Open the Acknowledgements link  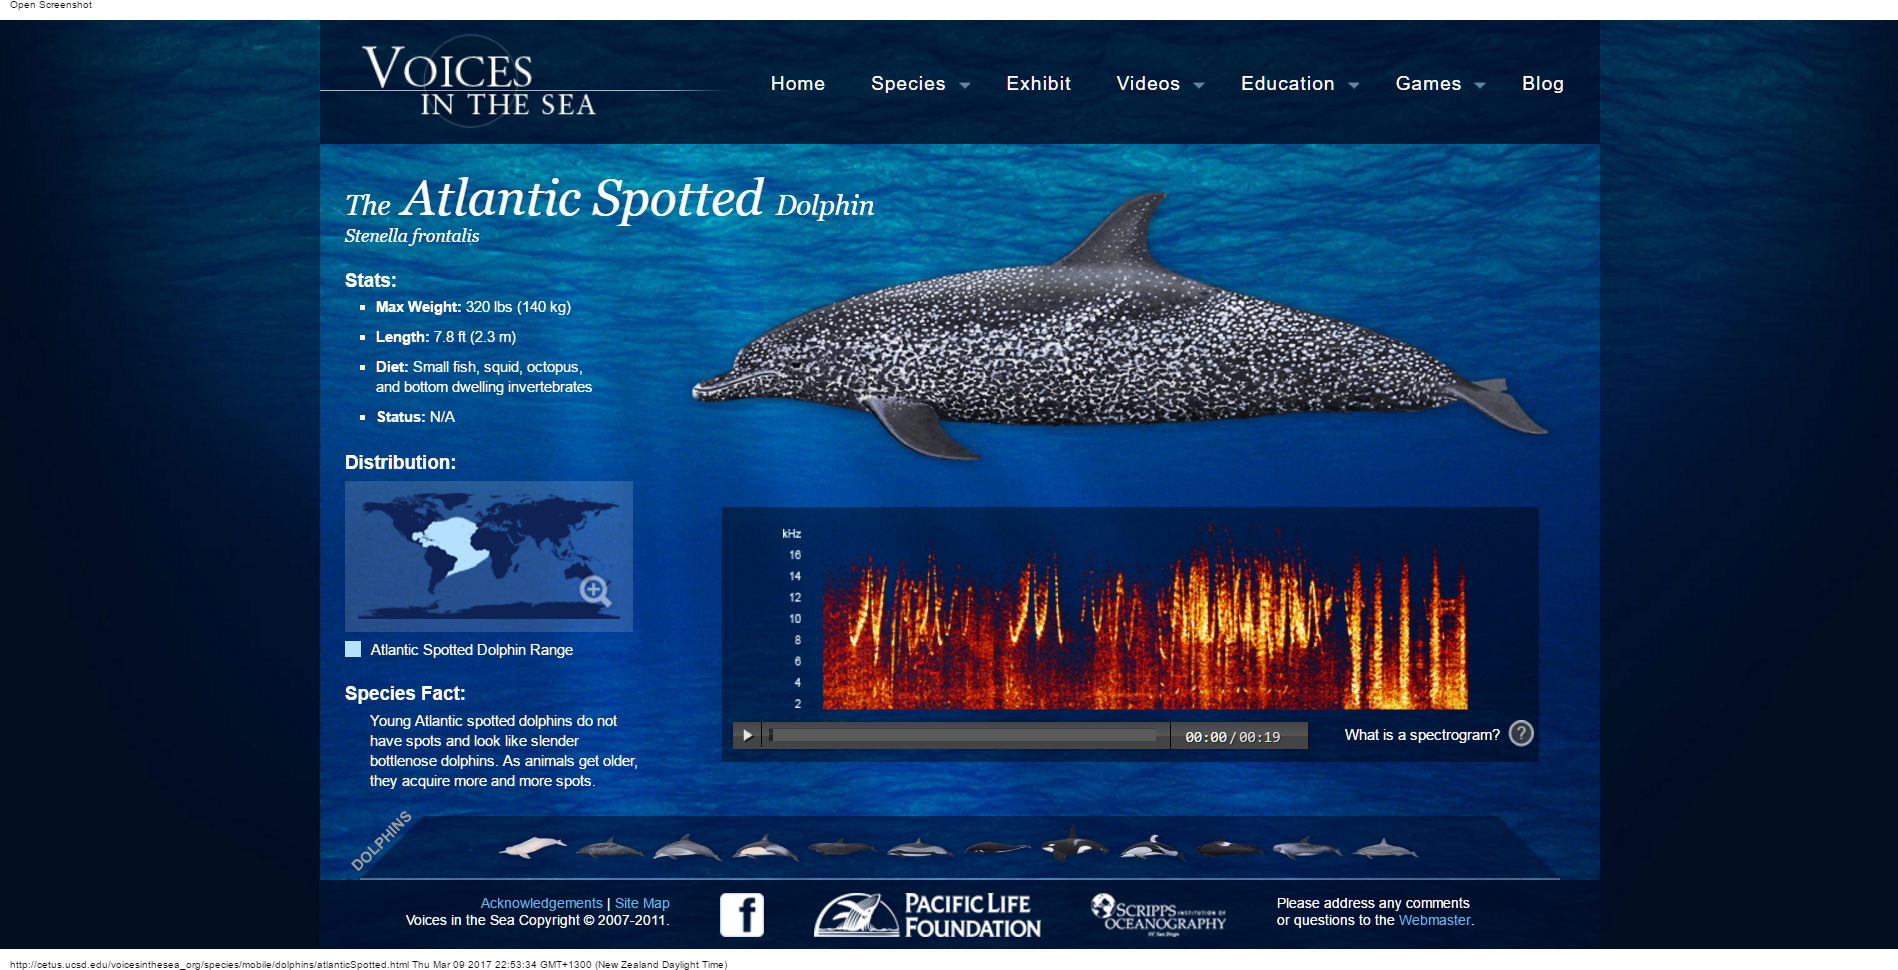[541, 903]
